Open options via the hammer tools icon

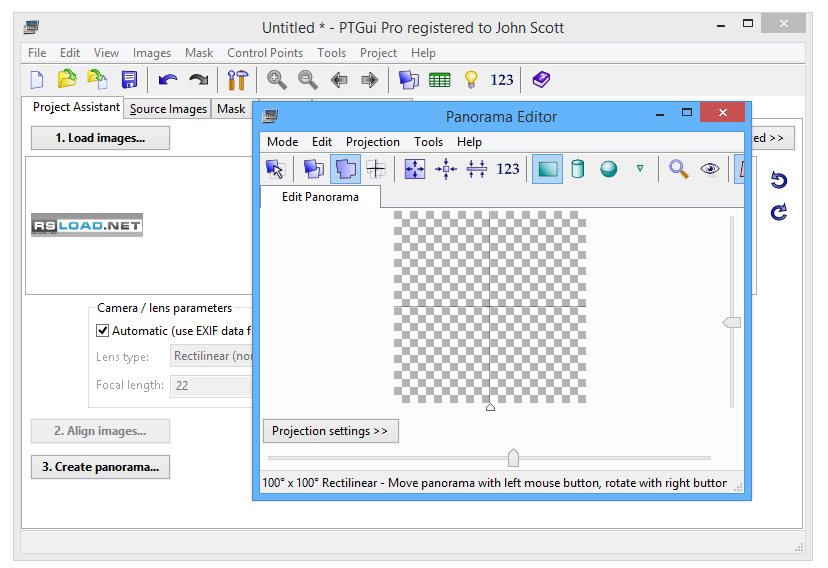point(238,80)
